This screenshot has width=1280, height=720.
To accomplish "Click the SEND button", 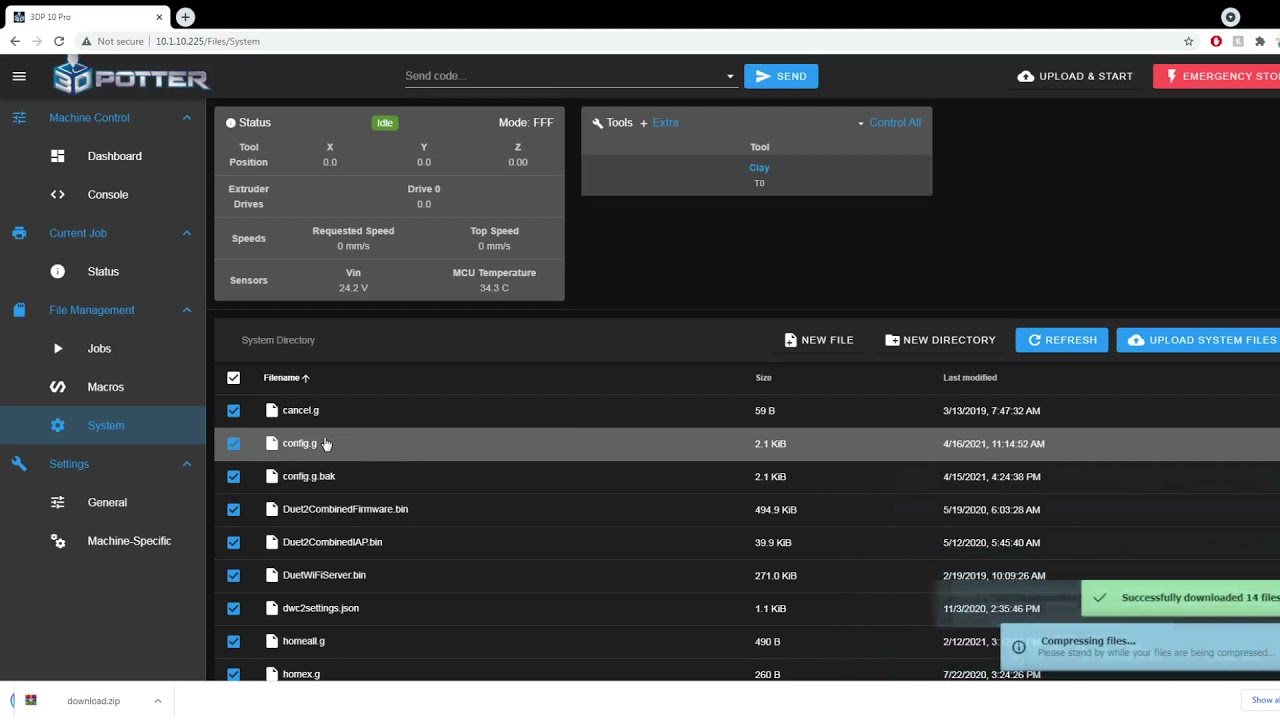I will click(x=781, y=76).
